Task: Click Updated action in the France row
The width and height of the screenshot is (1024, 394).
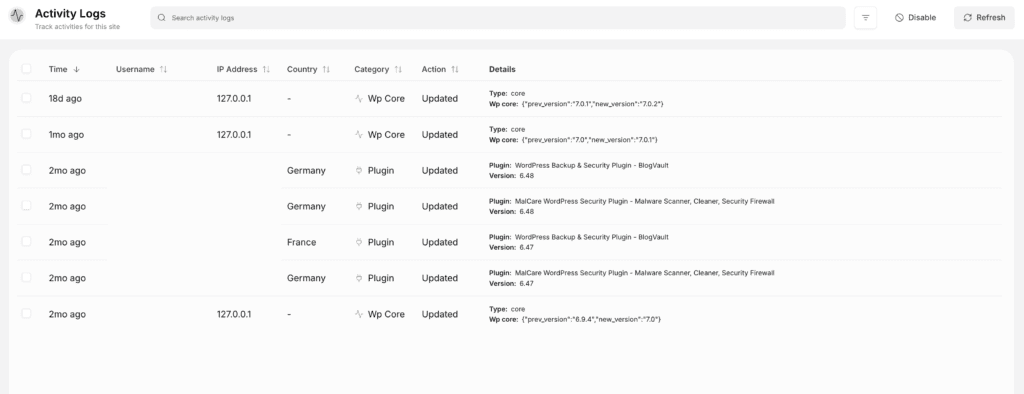Action: click(x=440, y=242)
